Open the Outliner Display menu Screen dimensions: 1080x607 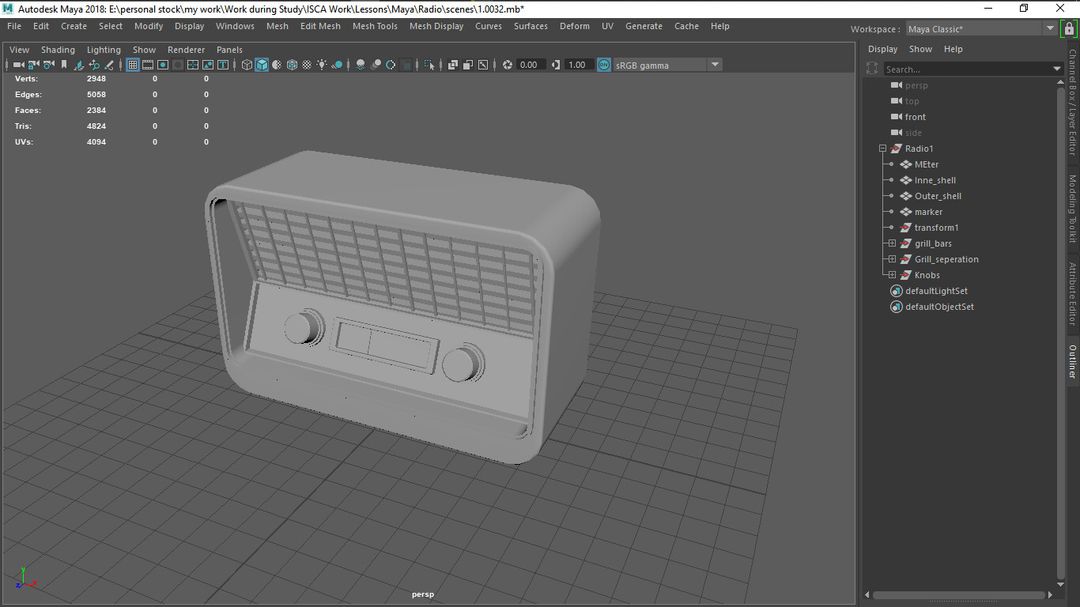point(882,49)
